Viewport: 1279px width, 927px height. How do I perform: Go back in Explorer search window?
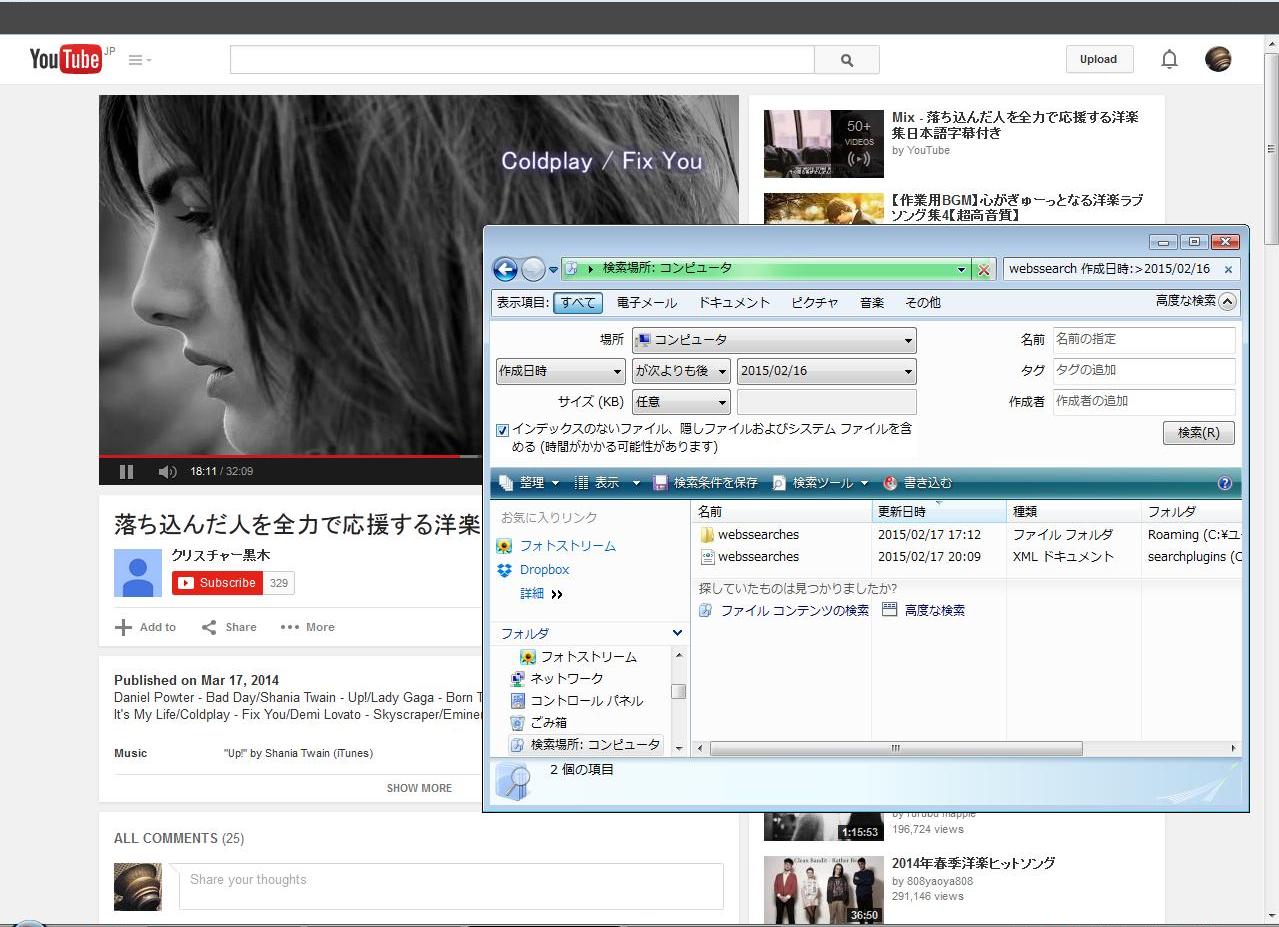[x=505, y=269]
